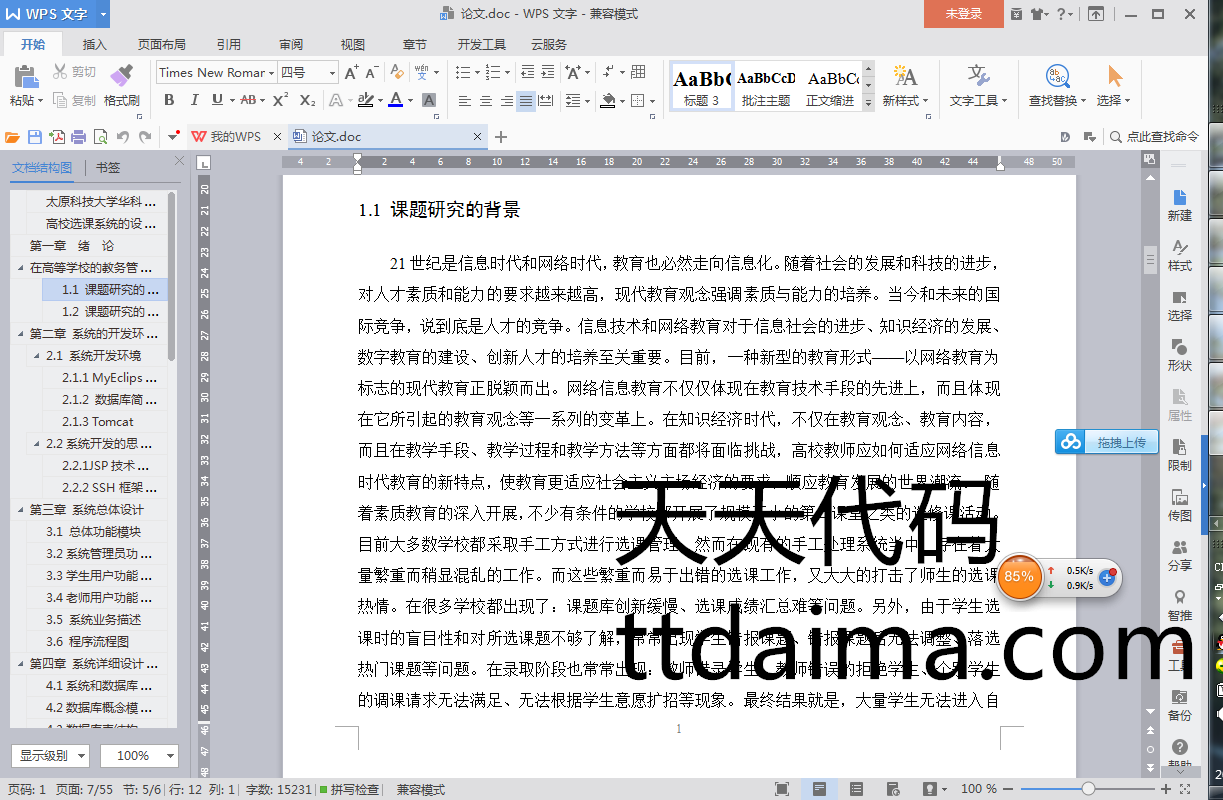Open the 新建 tool in right sidebar
1223x800 pixels.
coord(1180,205)
